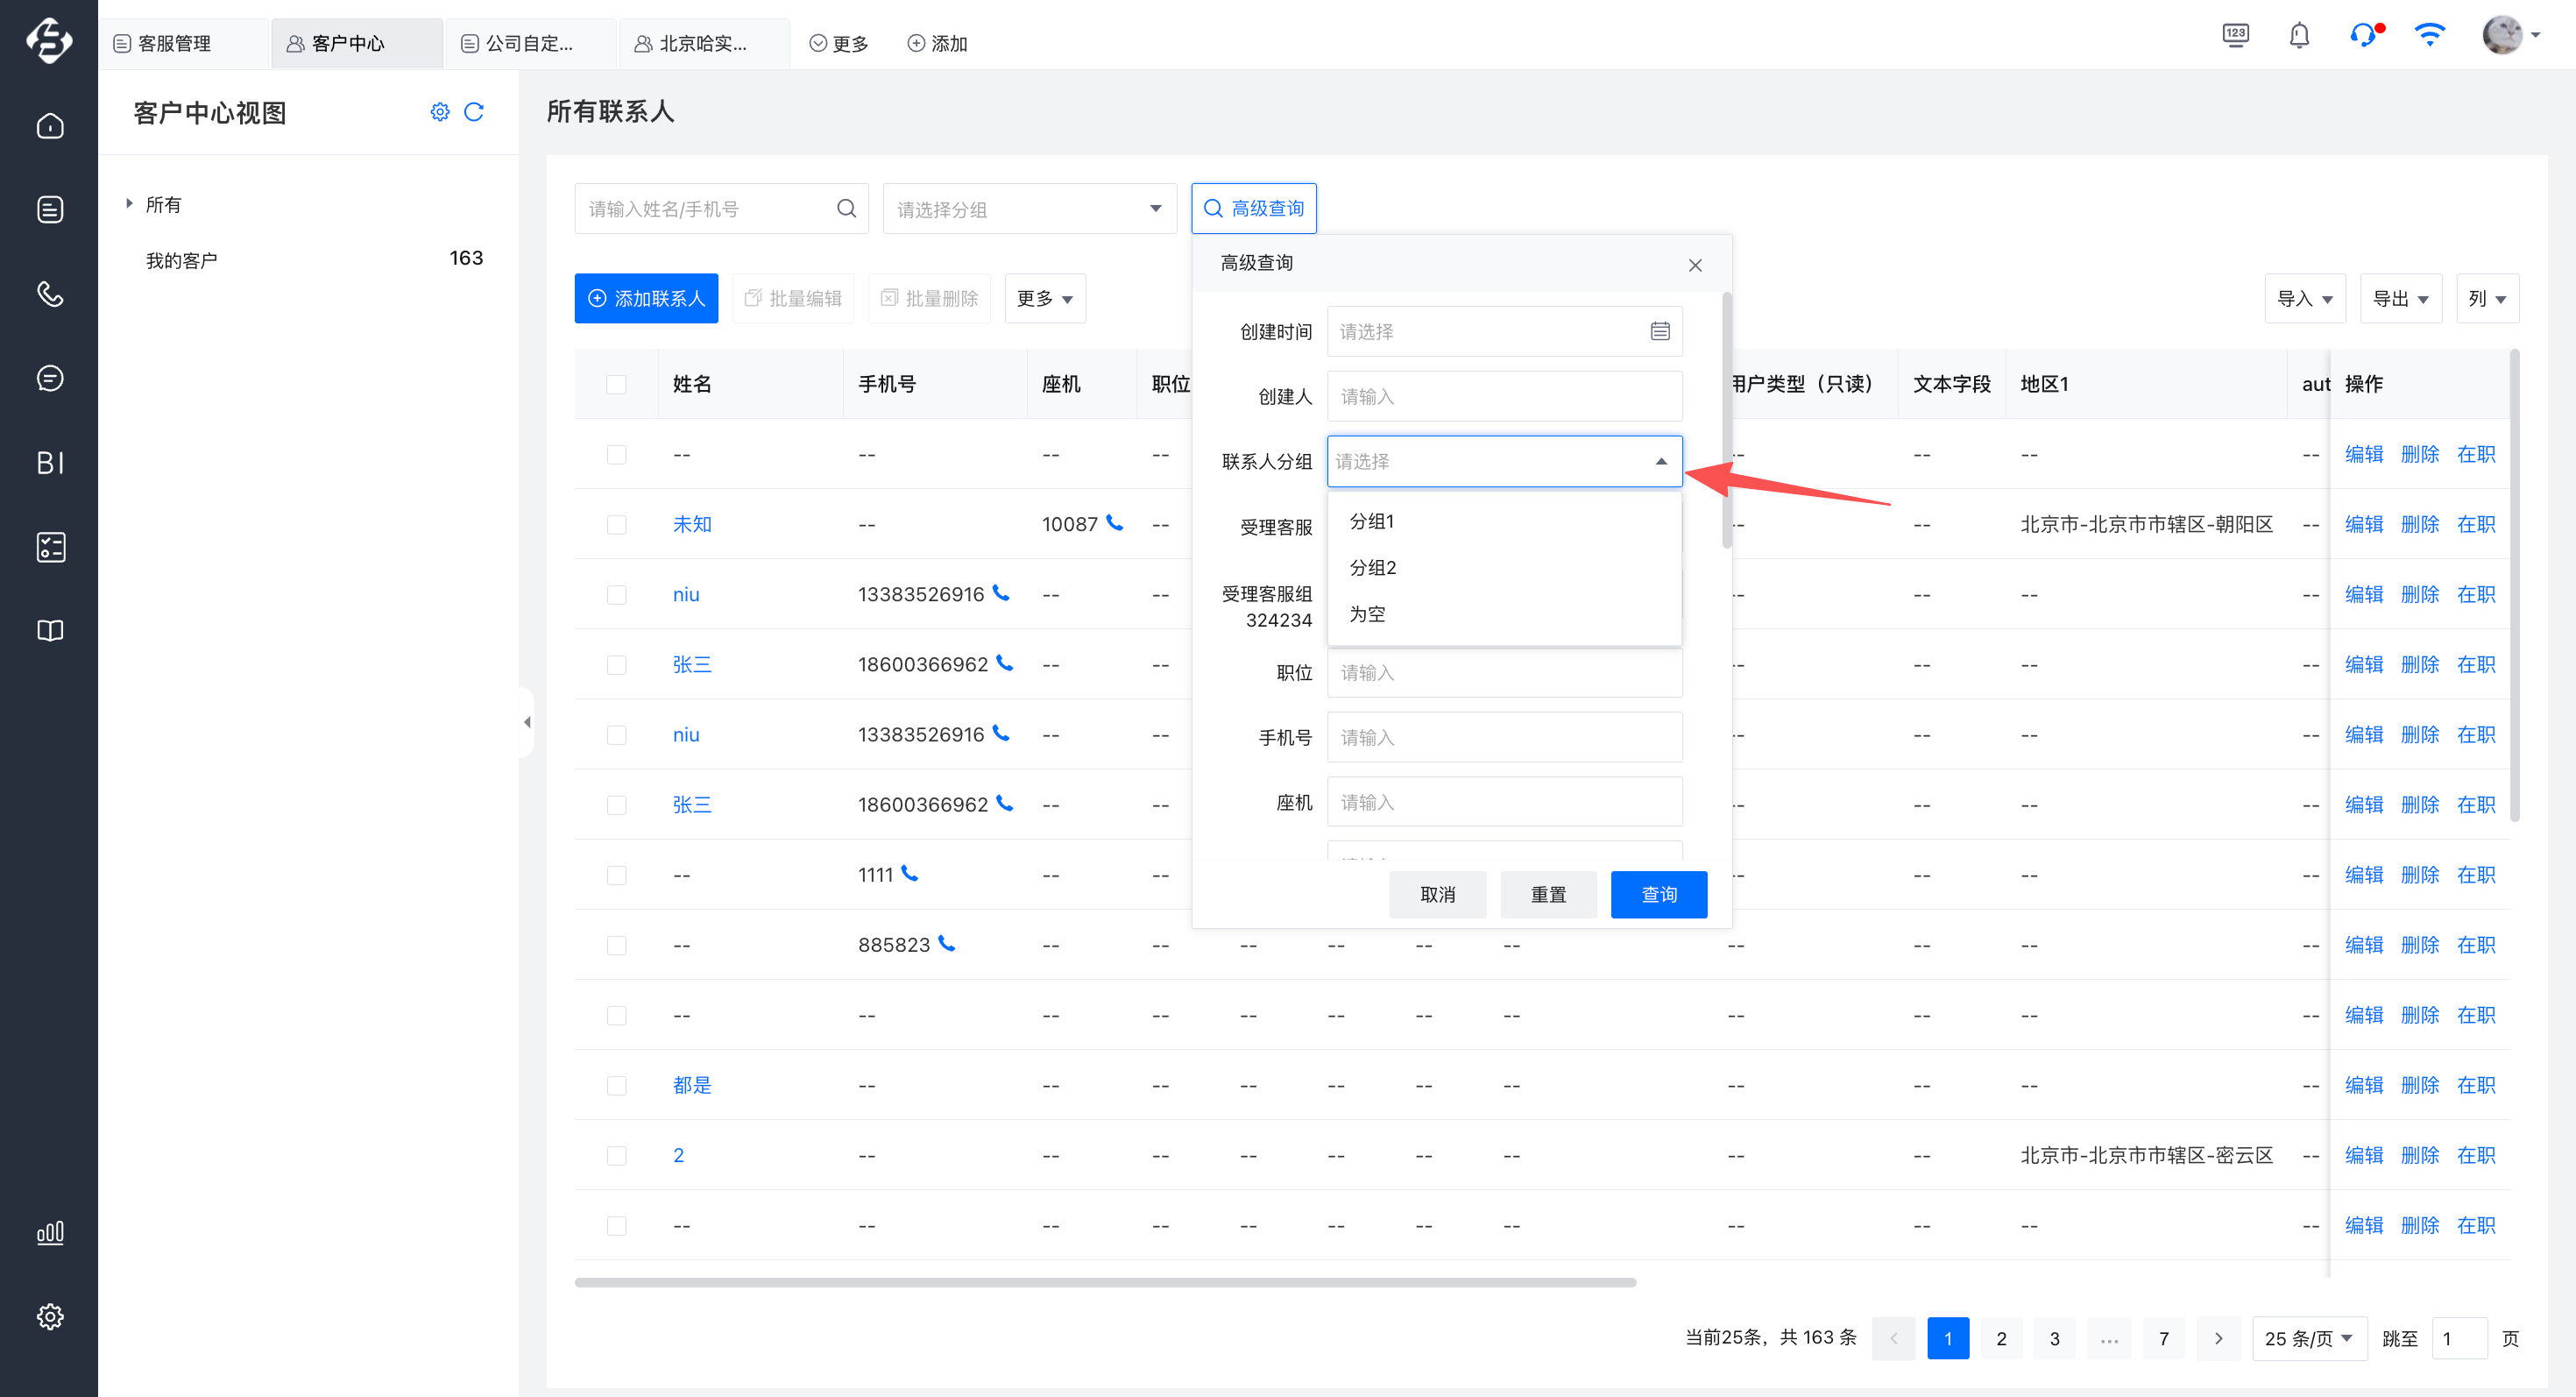Click the phone icon in left sidebar
Viewport: 2576px width, 1397px height.
(x=50, y=294)
